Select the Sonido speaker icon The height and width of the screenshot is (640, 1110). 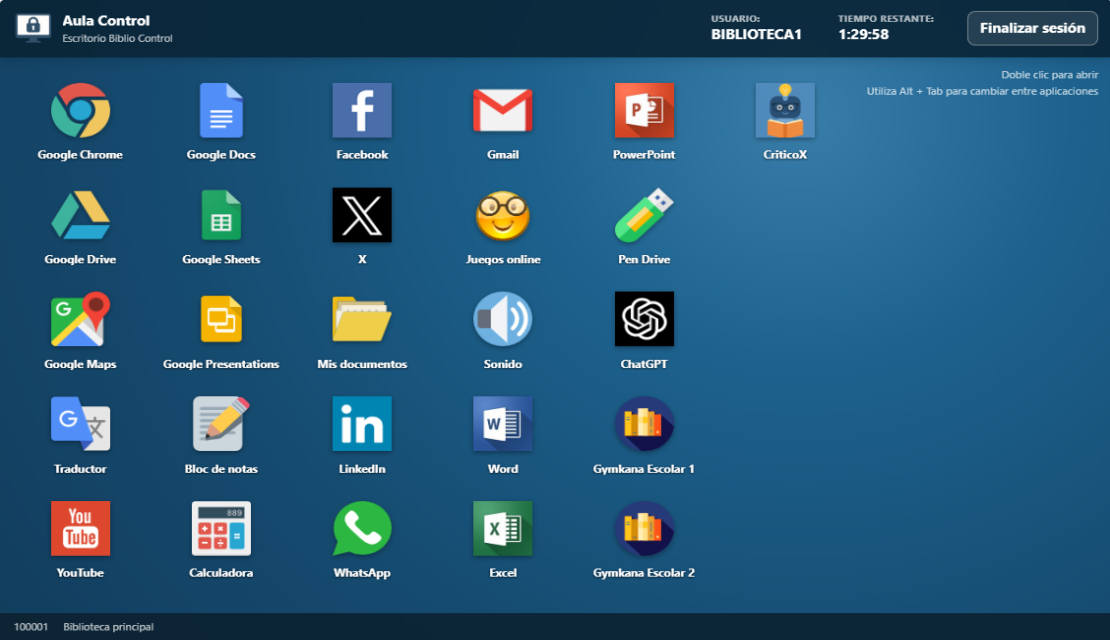(x=503, y=319)
